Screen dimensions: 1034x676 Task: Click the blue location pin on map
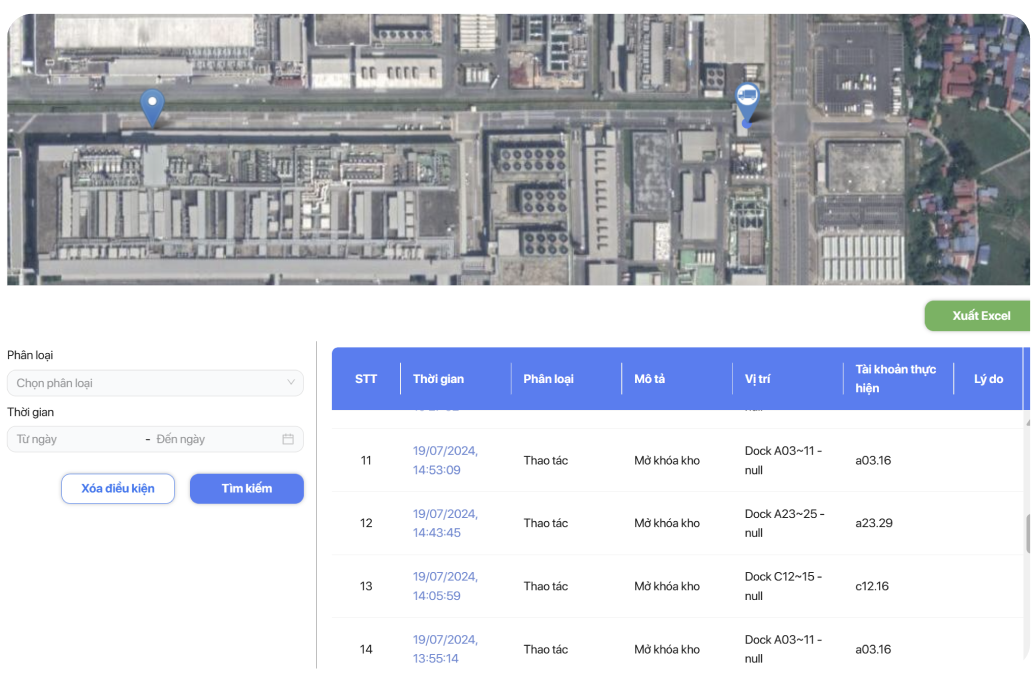coord(152,106)
